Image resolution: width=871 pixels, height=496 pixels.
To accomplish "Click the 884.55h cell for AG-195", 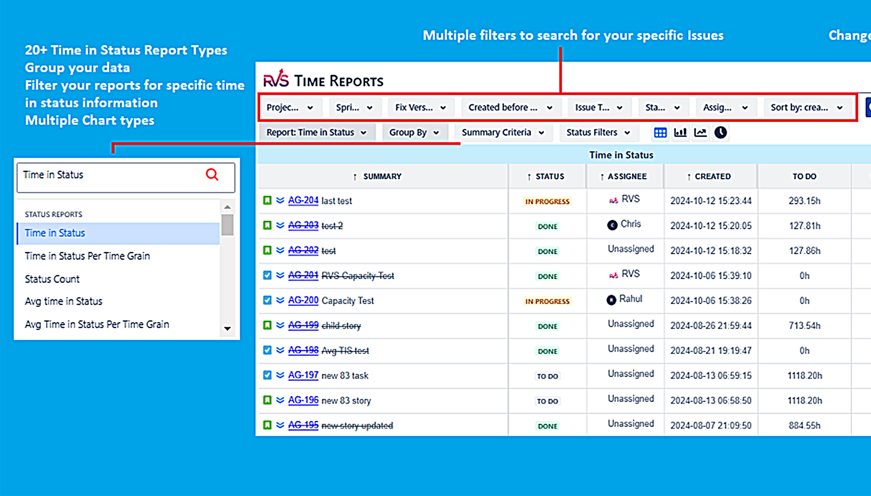I will pyautogui.click(x=804, y=425).
